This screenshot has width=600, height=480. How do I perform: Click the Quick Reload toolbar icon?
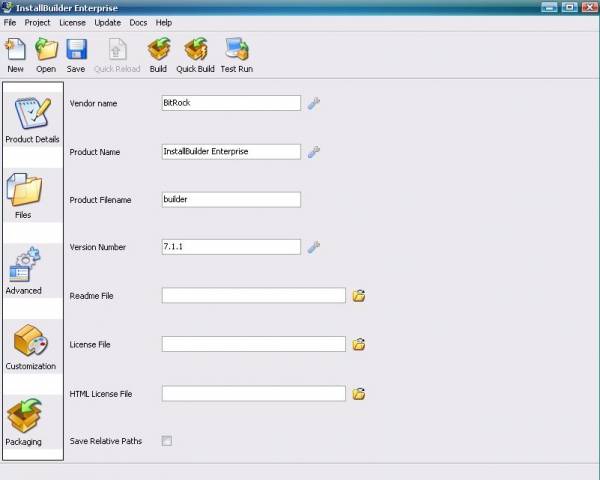pos(117,55)
